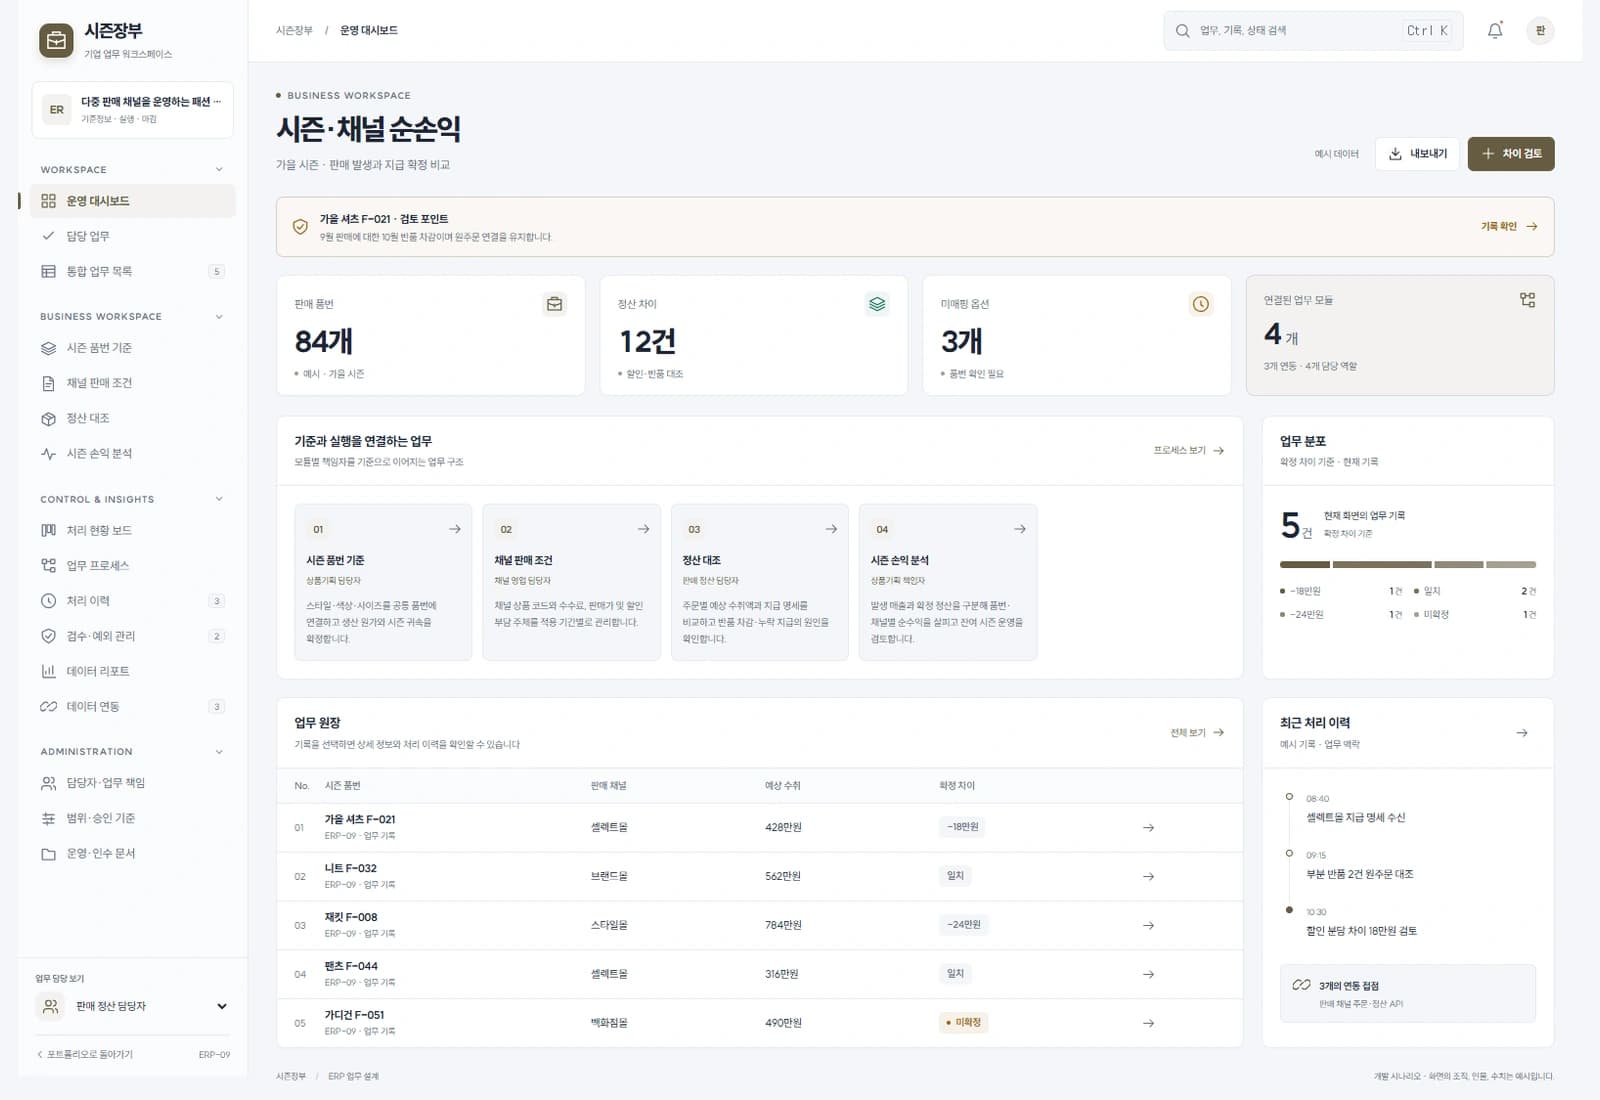The height and width of the screenshot is (1100, 1600).
Task: Go to 담당 업무
Action: [x=133, y=236]
